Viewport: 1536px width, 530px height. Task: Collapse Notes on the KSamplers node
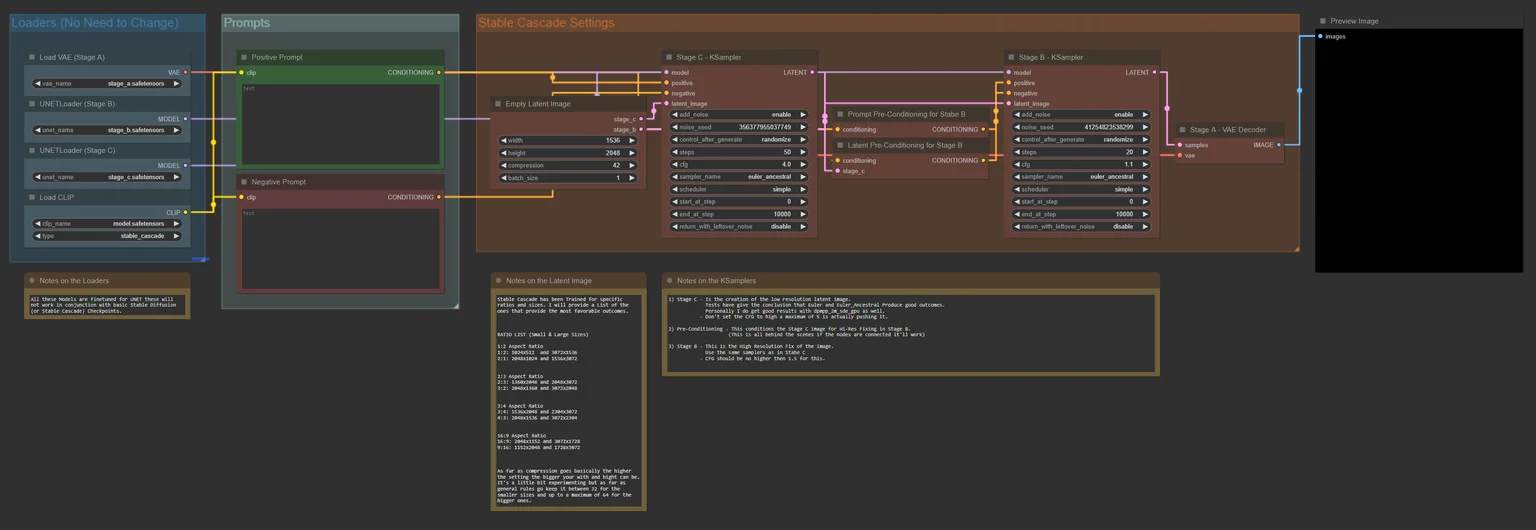pyautogui.click(x=669, y=281)
